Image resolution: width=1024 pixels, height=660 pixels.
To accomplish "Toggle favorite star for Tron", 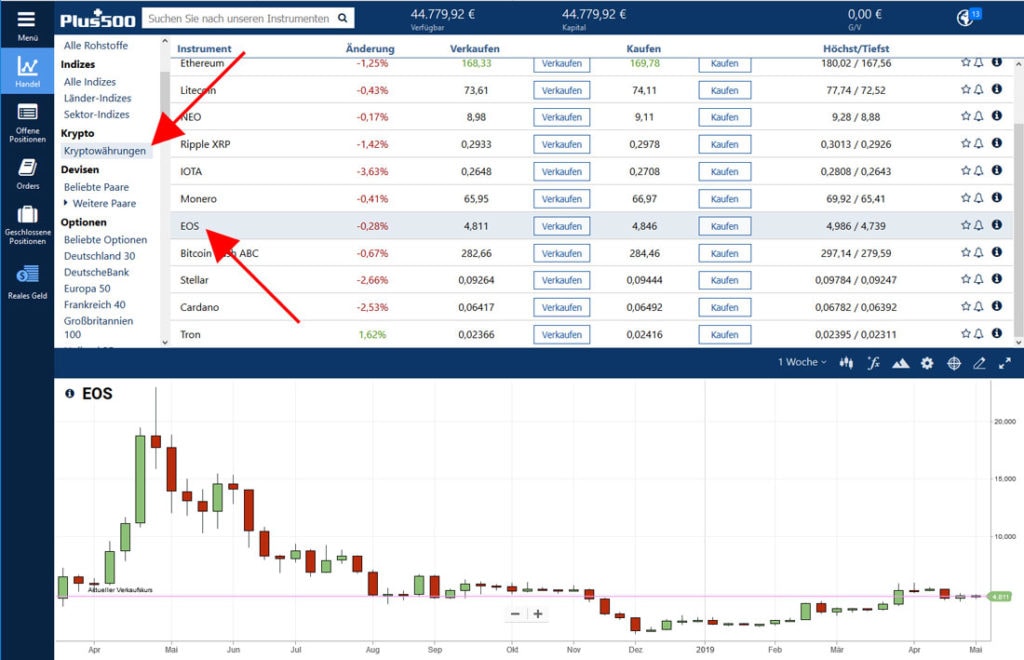I will tap(965, 334).
